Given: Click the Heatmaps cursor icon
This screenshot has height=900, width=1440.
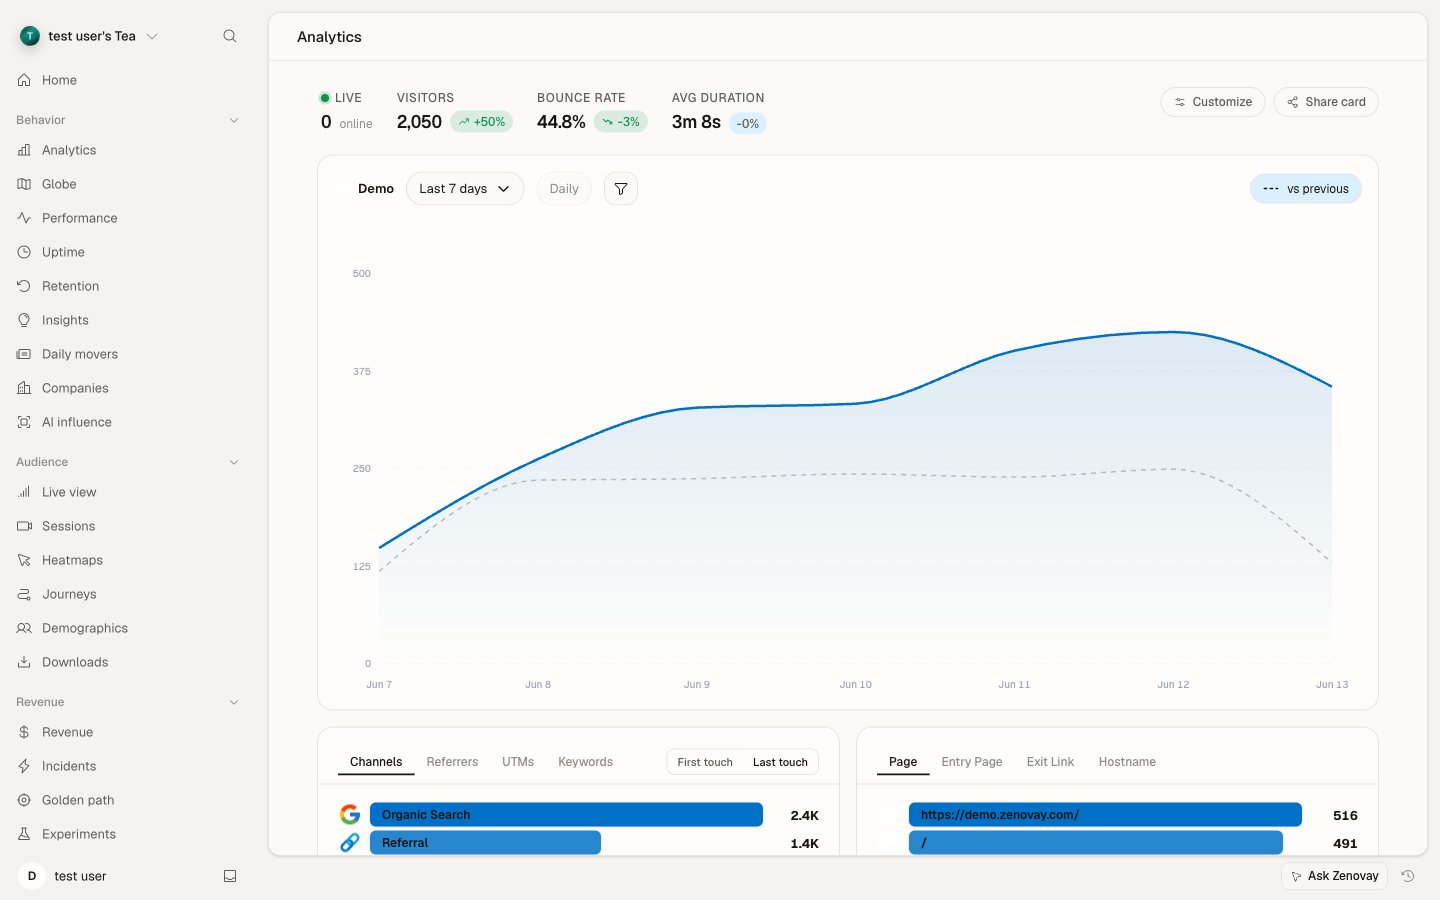Looking at the screenshot, I should (24, 560).
